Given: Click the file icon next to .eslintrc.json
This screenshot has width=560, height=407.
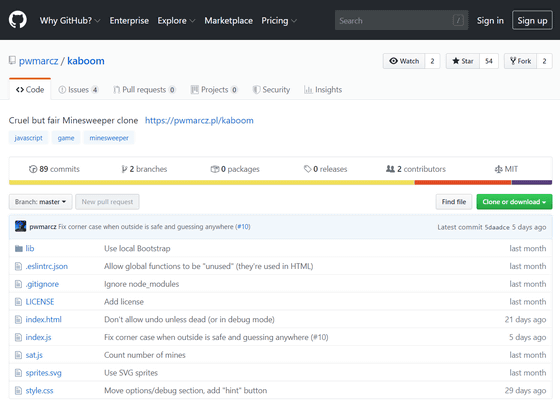Looking at the screenshot, I should [18, 266].
